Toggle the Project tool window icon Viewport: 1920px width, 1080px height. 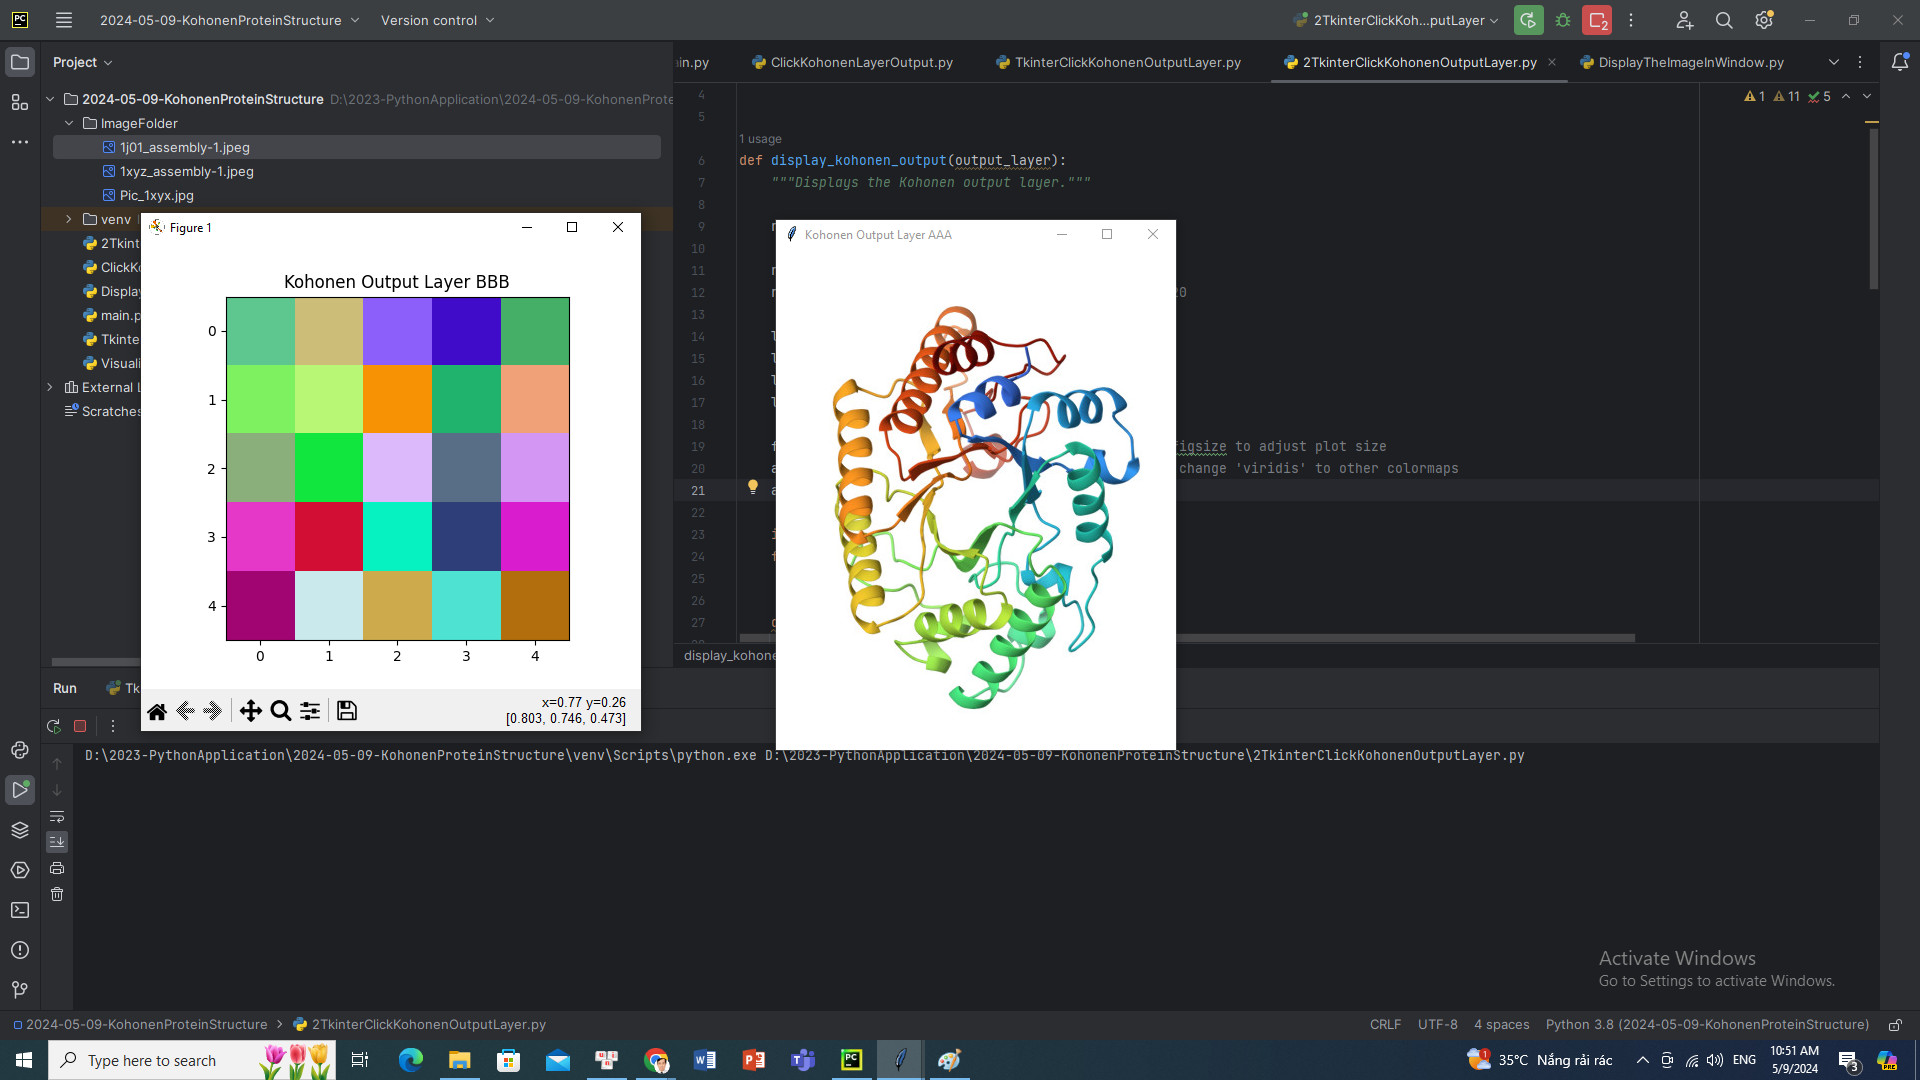[x=19, y=62]
